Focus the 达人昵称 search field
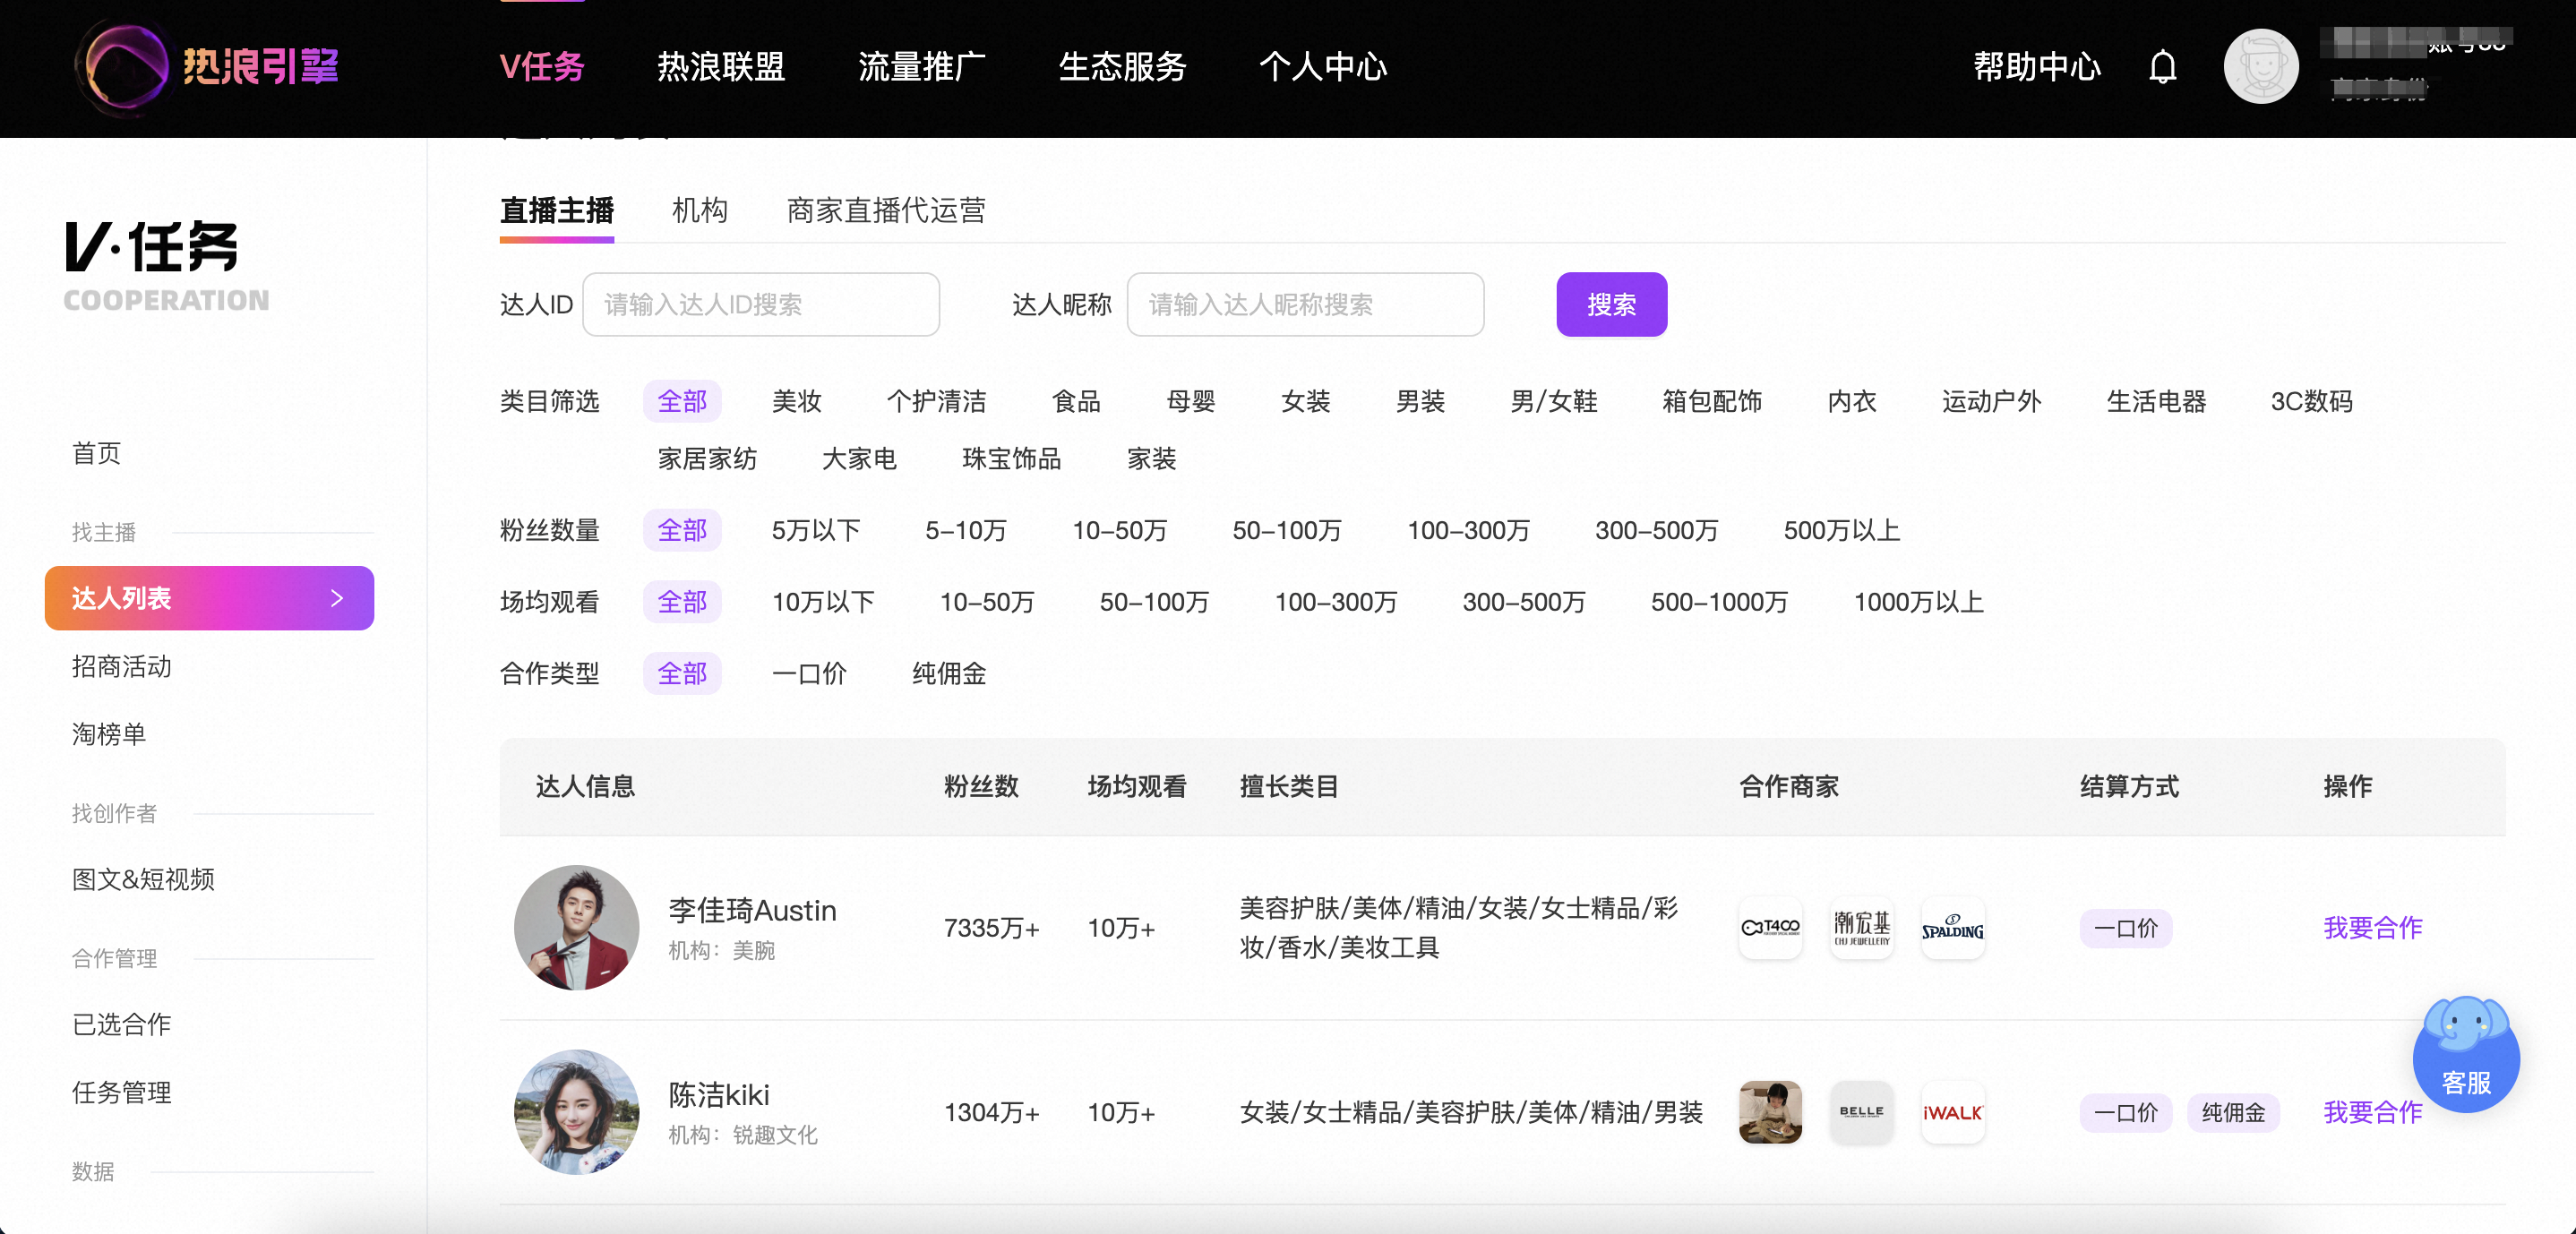The width and height of the screenshot is (2576, 1234). coord(1304,304)
